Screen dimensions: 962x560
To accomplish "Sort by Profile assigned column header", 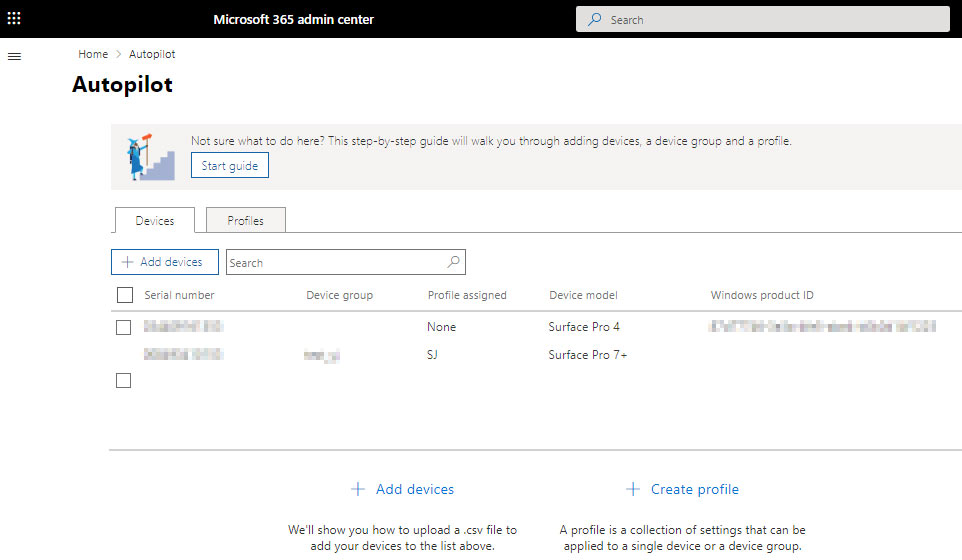I will (467, 295).
